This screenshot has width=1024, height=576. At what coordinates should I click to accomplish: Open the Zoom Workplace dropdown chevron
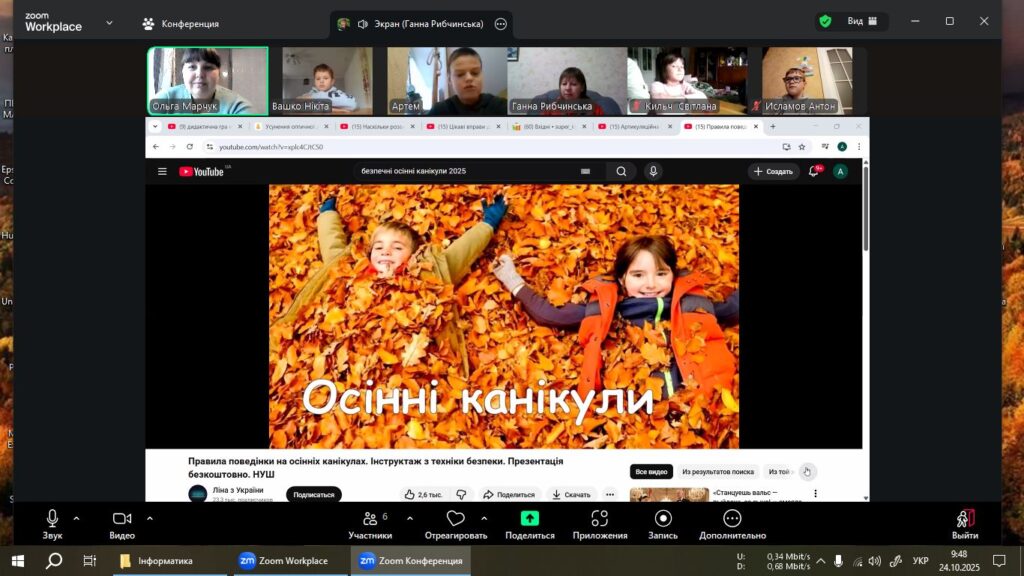[109, 22]
